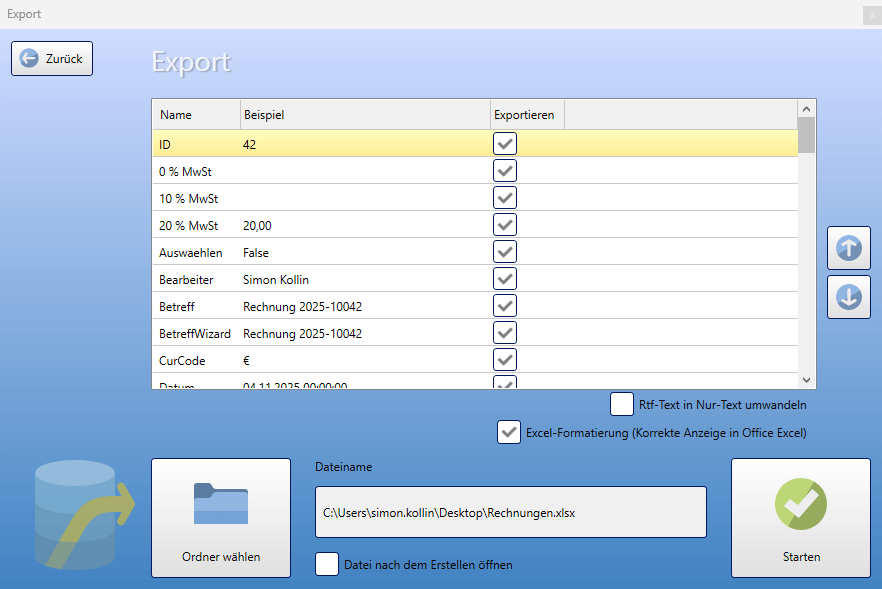Viewport: 882px width, 589px height.
Task: Click the green checkmark icon on Starten
Action: [800, 504]
